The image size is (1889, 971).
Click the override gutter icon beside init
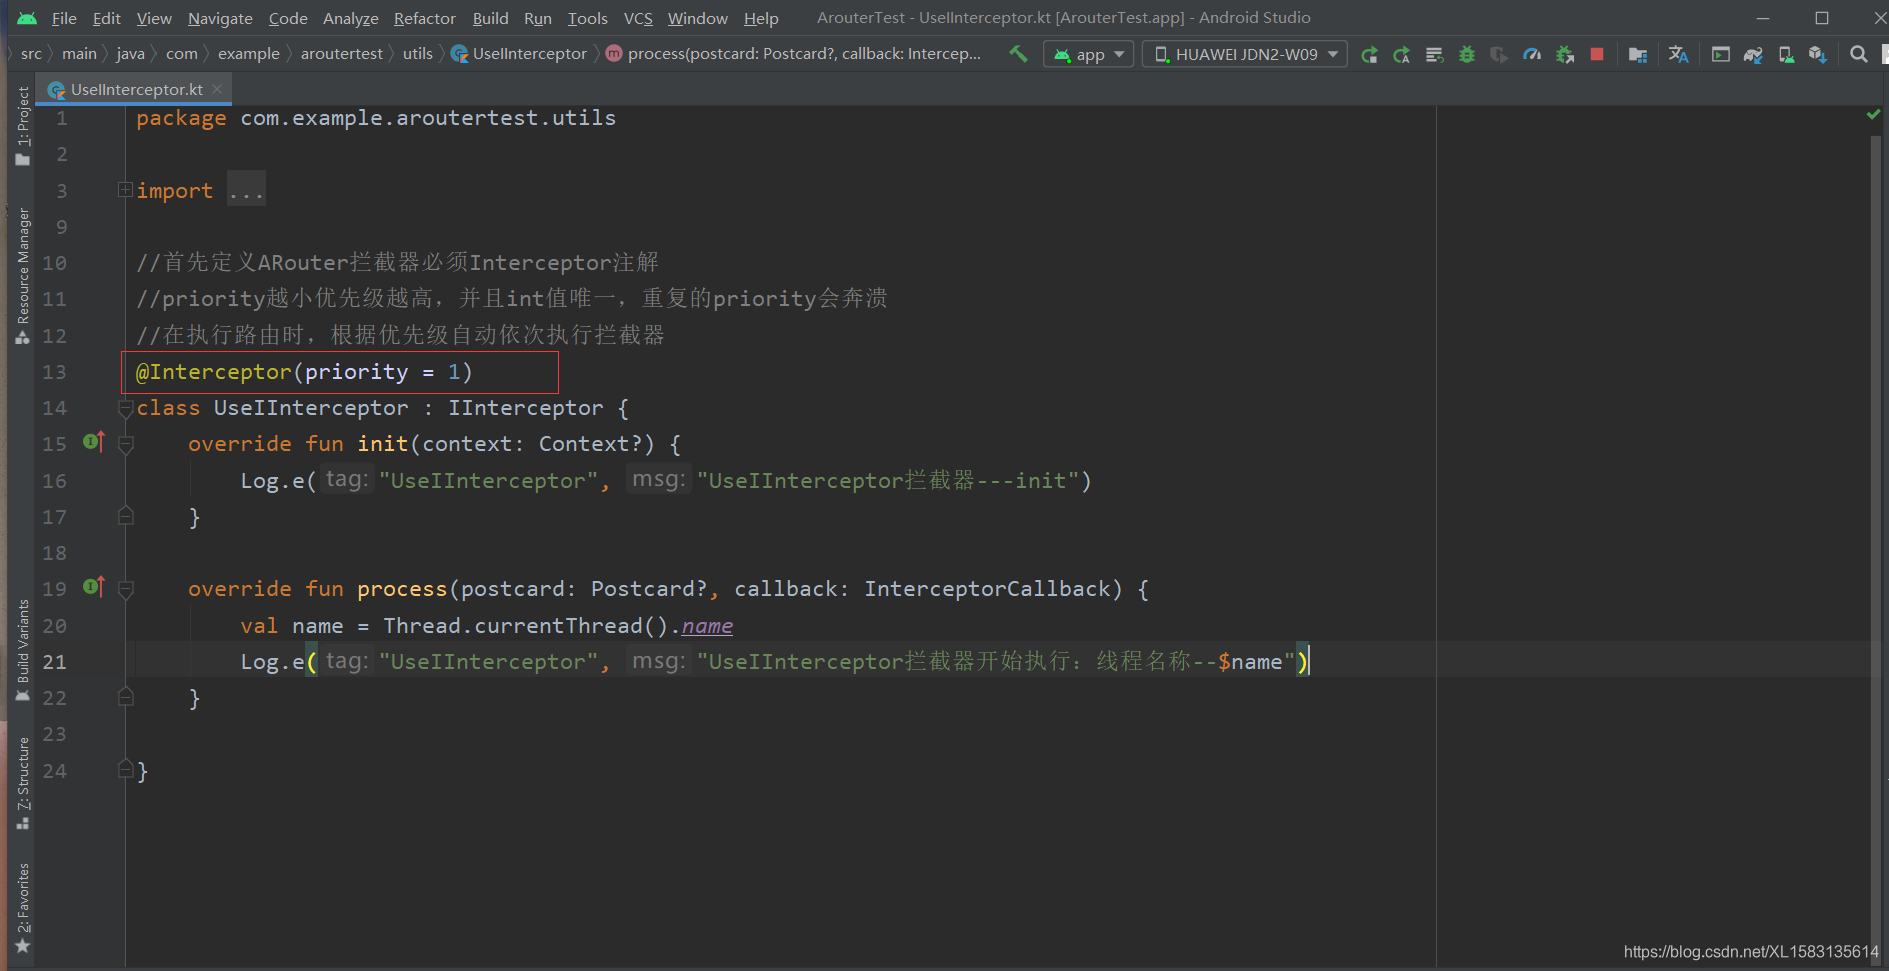click(94, 441)
